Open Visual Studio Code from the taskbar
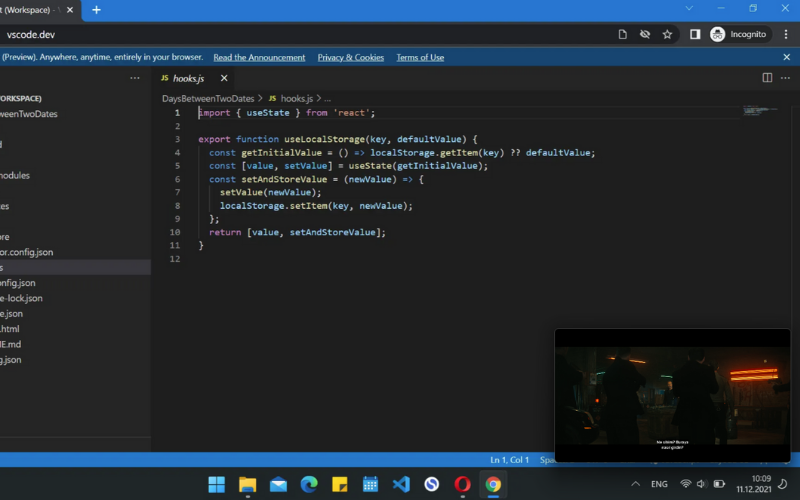 coord(401,484)
